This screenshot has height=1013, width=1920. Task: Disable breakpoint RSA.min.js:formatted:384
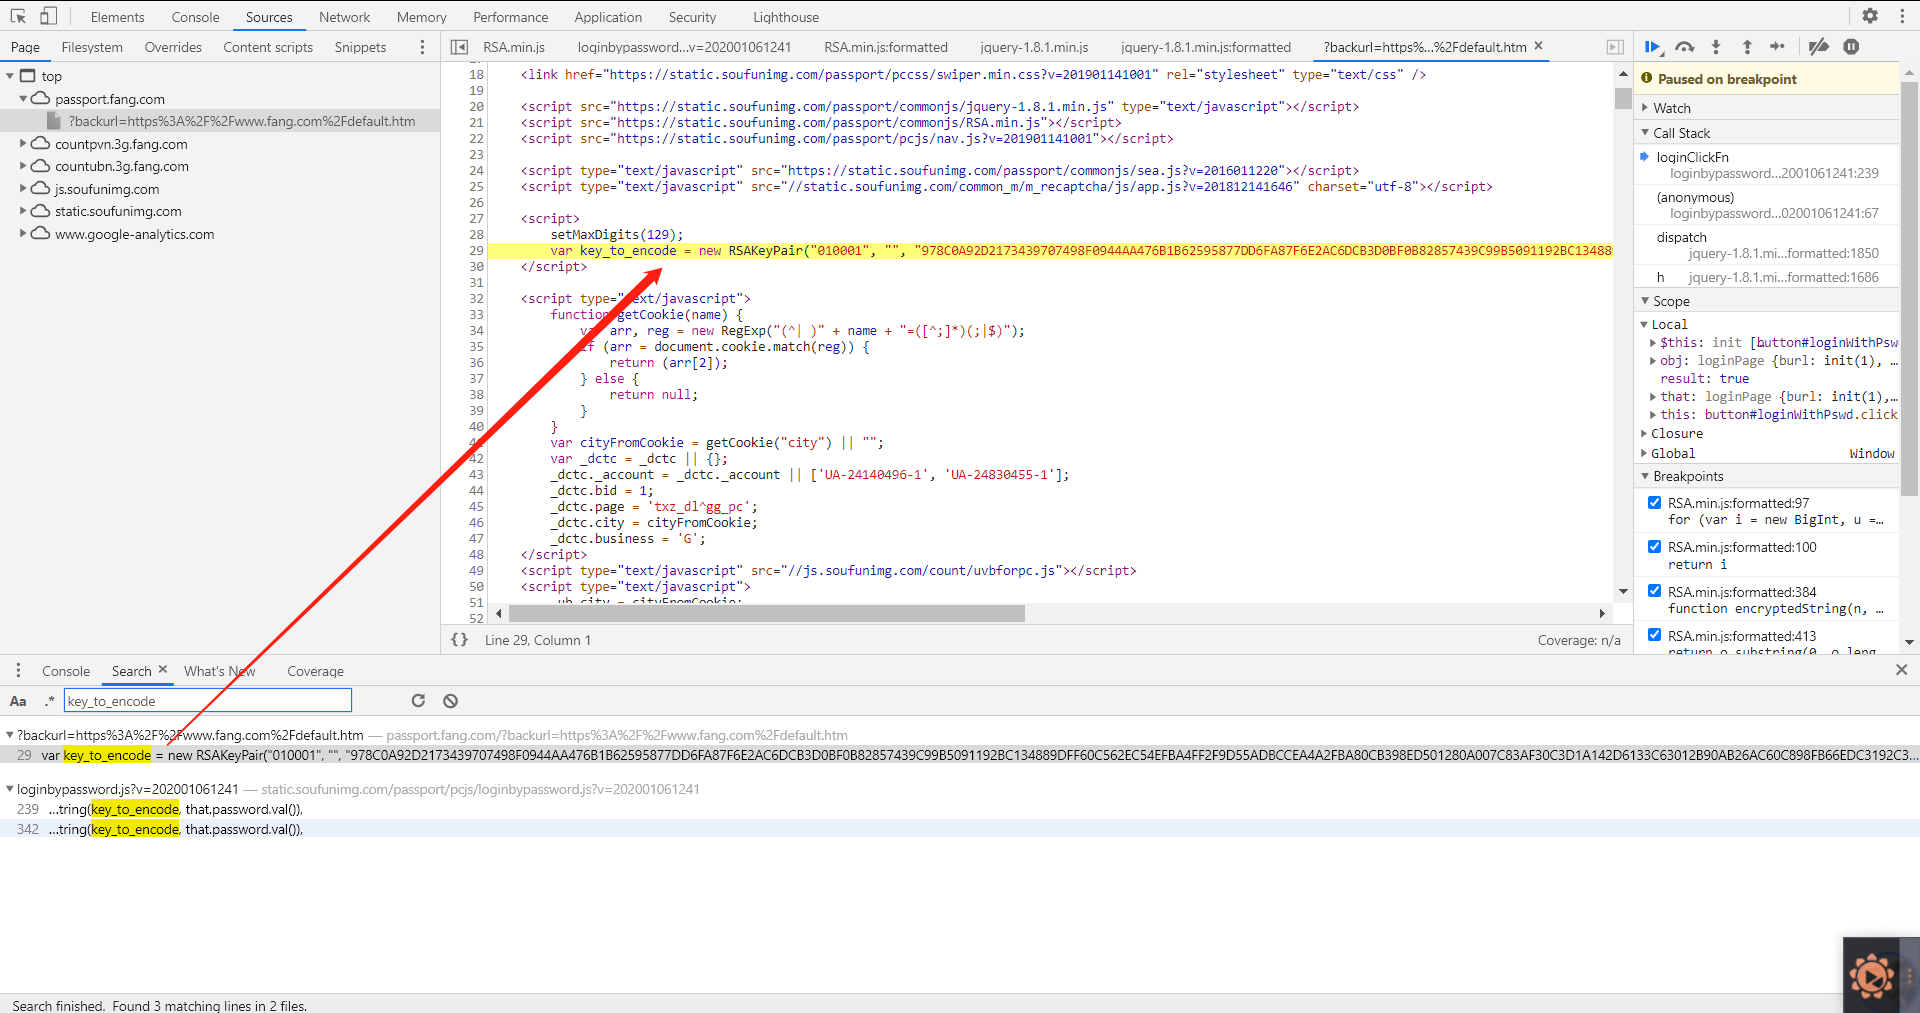coord(1654,590)
